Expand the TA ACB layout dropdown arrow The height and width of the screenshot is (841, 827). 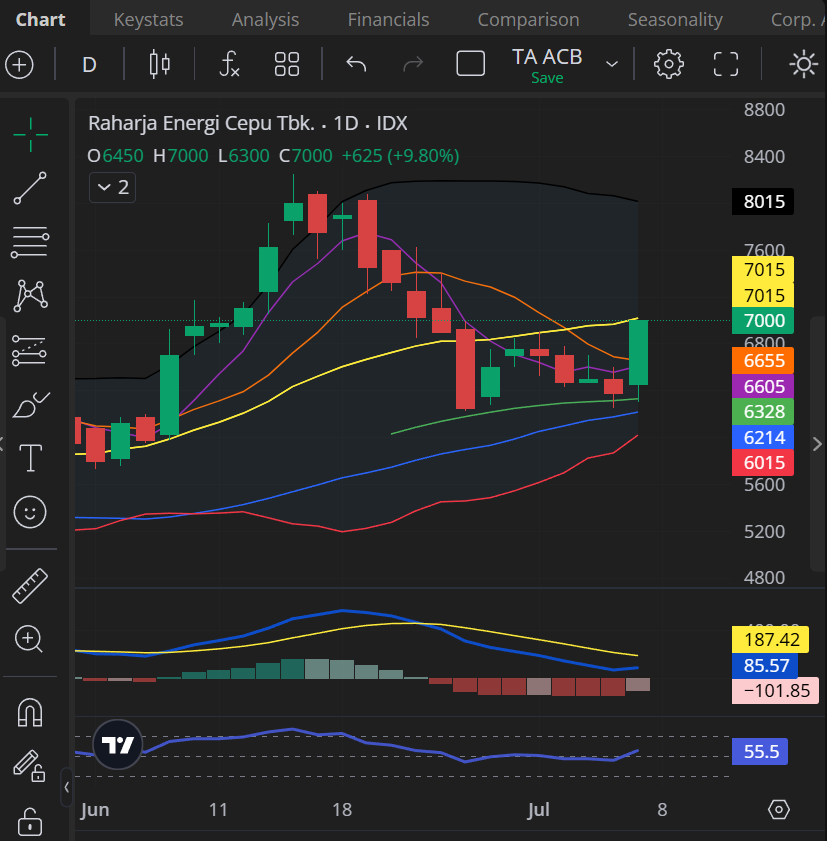click(x=612, y=65)
